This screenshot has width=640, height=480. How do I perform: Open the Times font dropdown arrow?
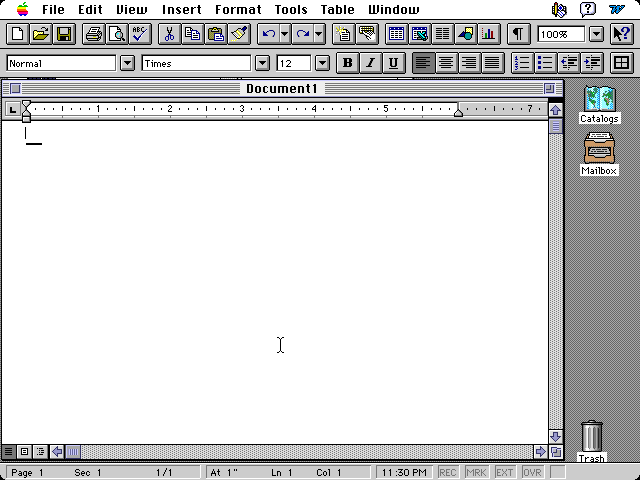coord(262,63)
